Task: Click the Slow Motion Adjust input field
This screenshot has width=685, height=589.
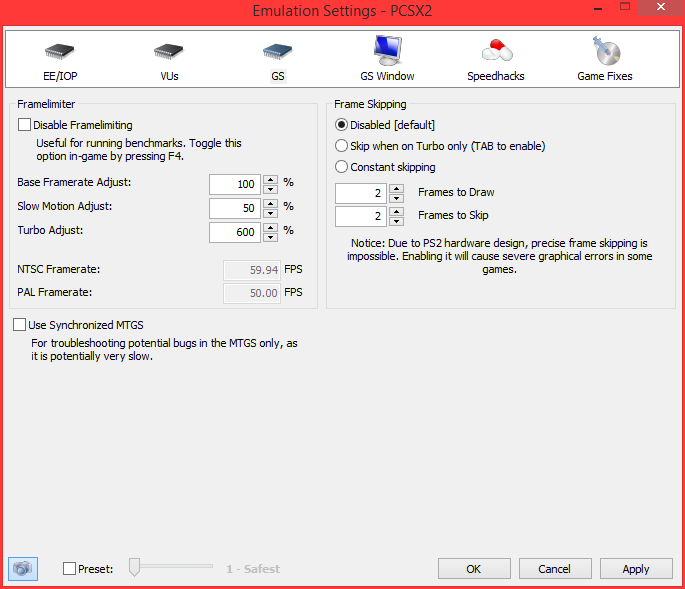Action: coord(235,208)
